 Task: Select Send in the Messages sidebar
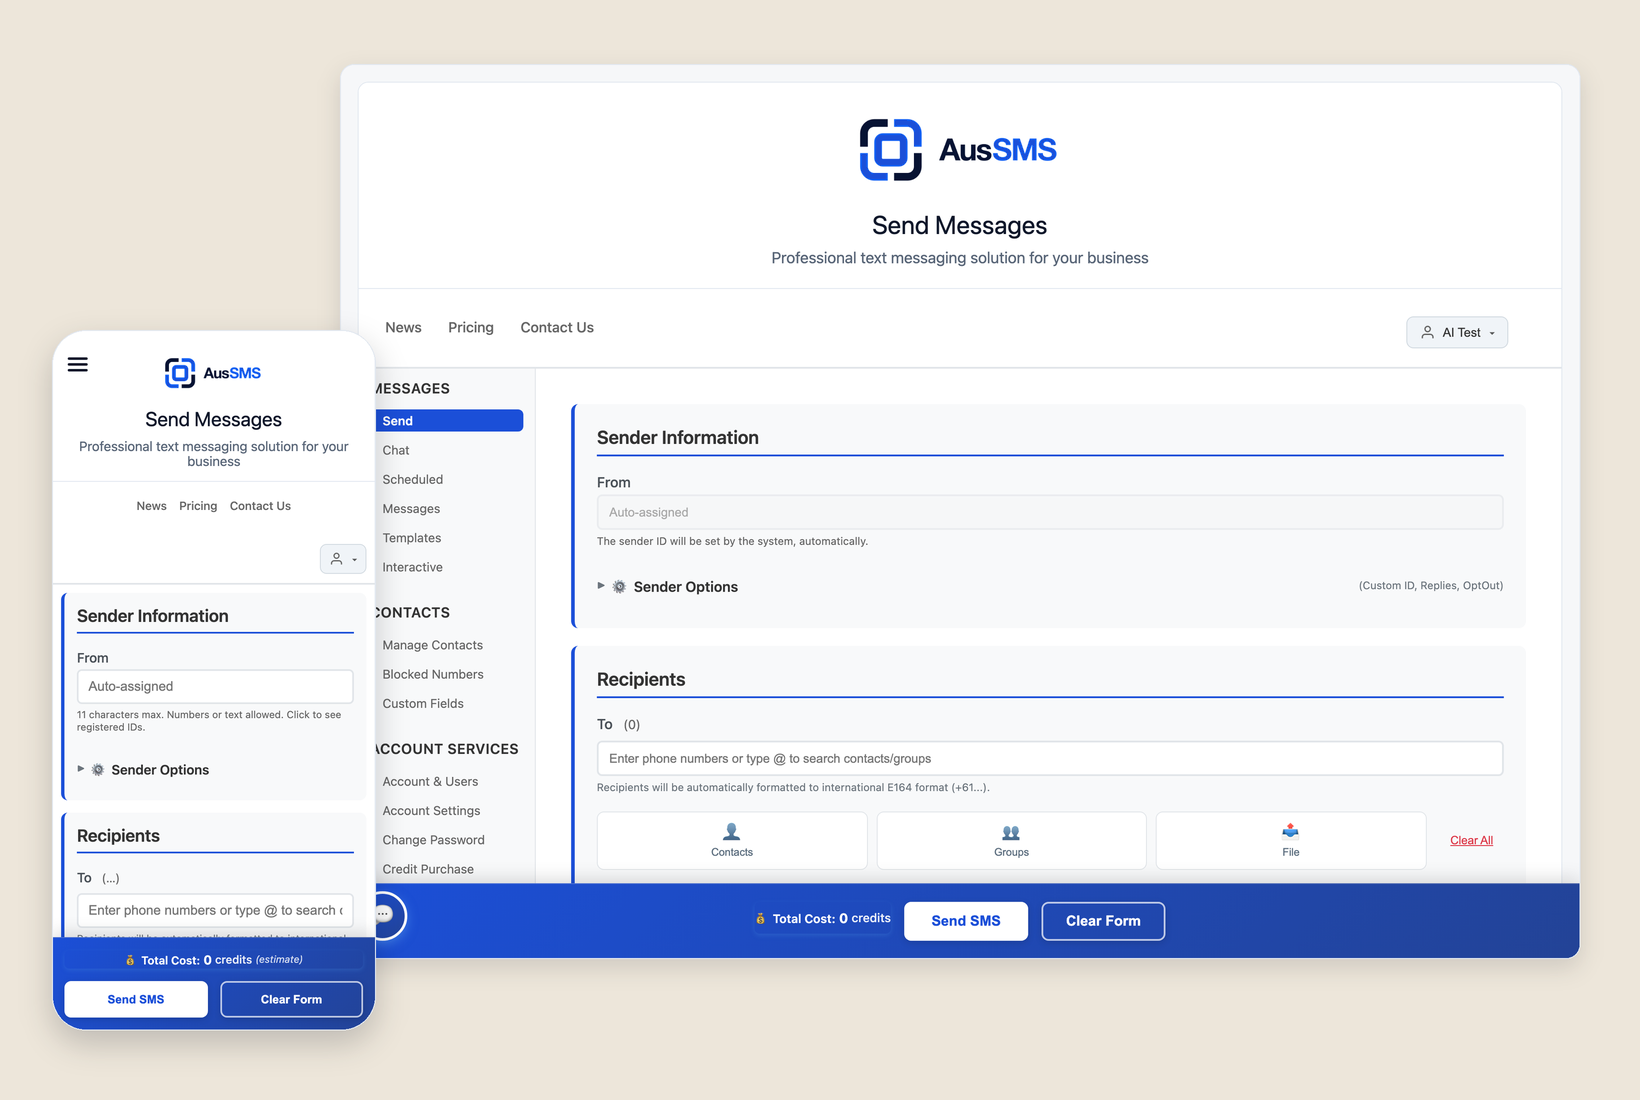449,421
